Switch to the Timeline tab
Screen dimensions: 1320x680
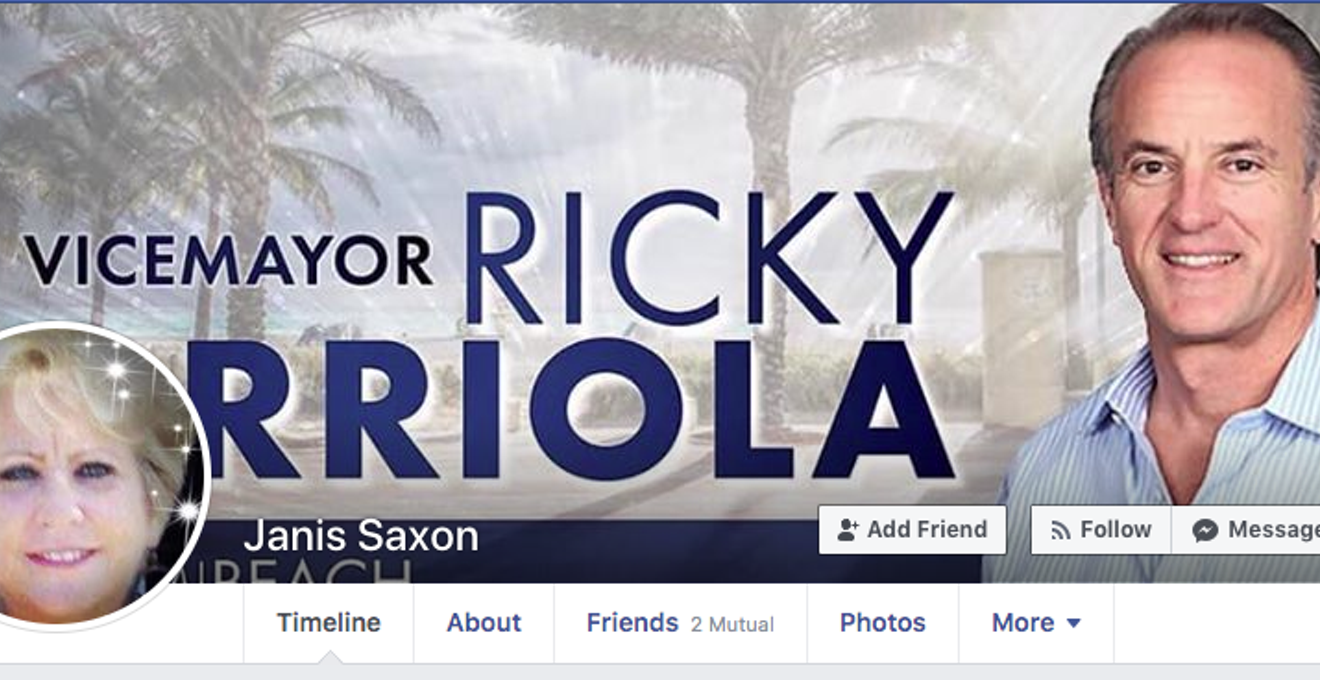[x=329, y=623]
